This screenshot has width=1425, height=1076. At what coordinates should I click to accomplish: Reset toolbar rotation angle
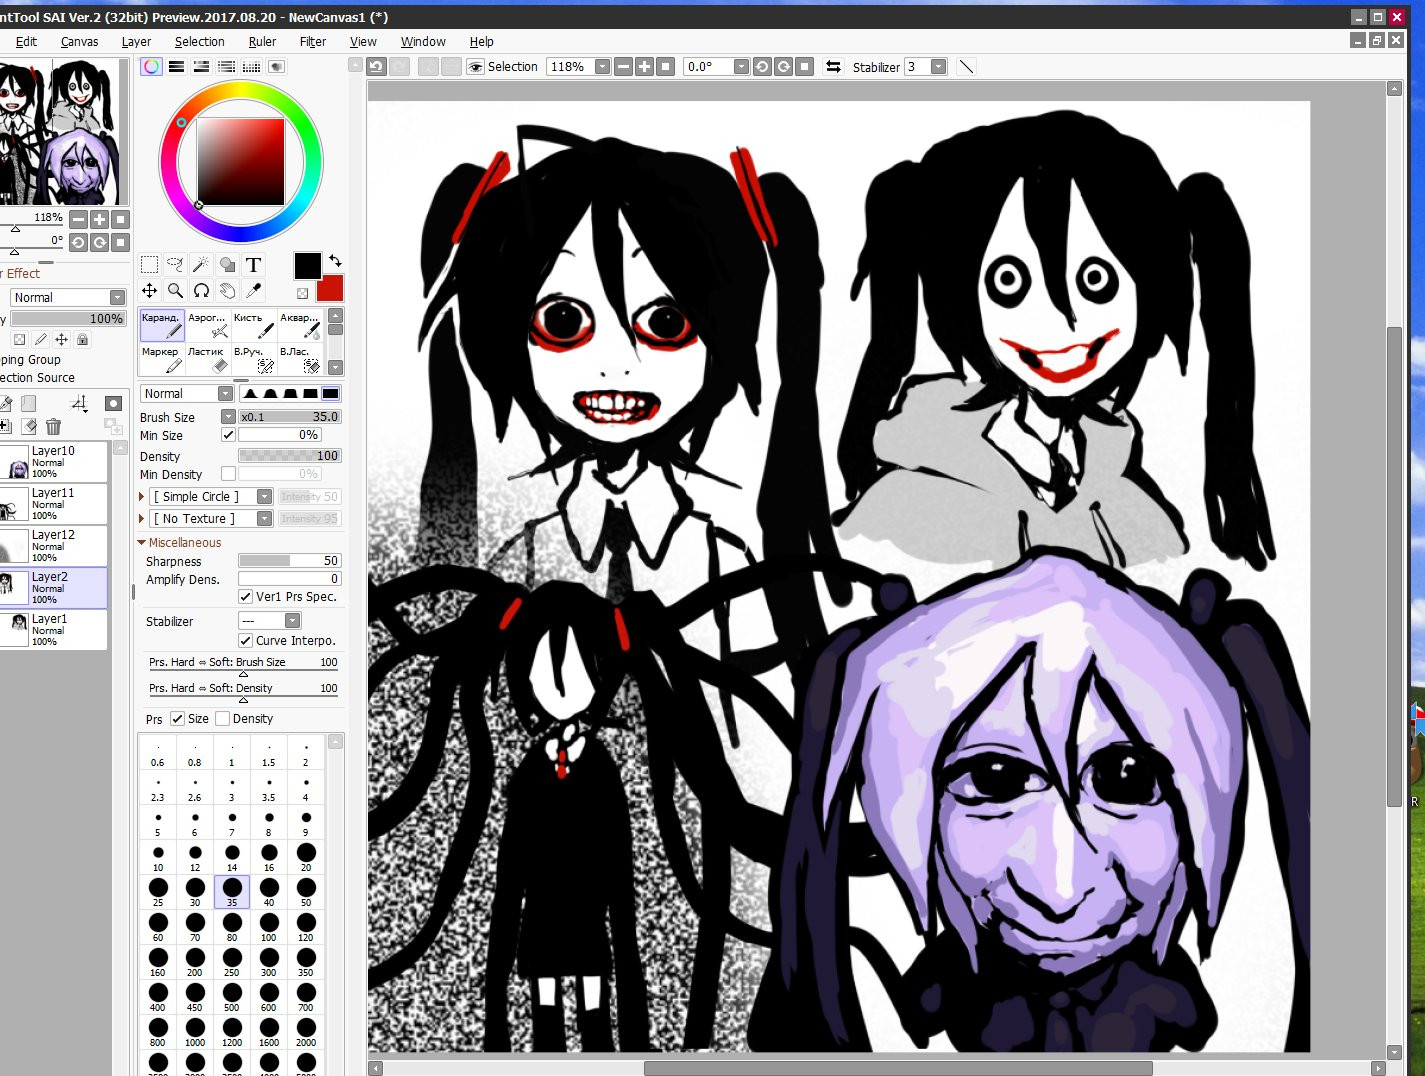pyautogui.click(x=804, y=66)
